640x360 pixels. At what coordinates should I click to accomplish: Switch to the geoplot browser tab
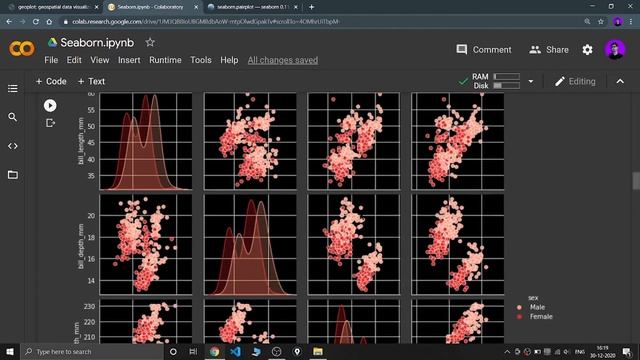pyautogui.click(x=53, y=7)
